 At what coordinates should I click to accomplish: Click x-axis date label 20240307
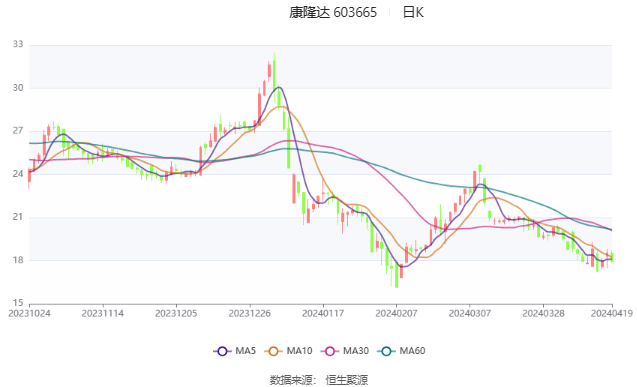470,313
